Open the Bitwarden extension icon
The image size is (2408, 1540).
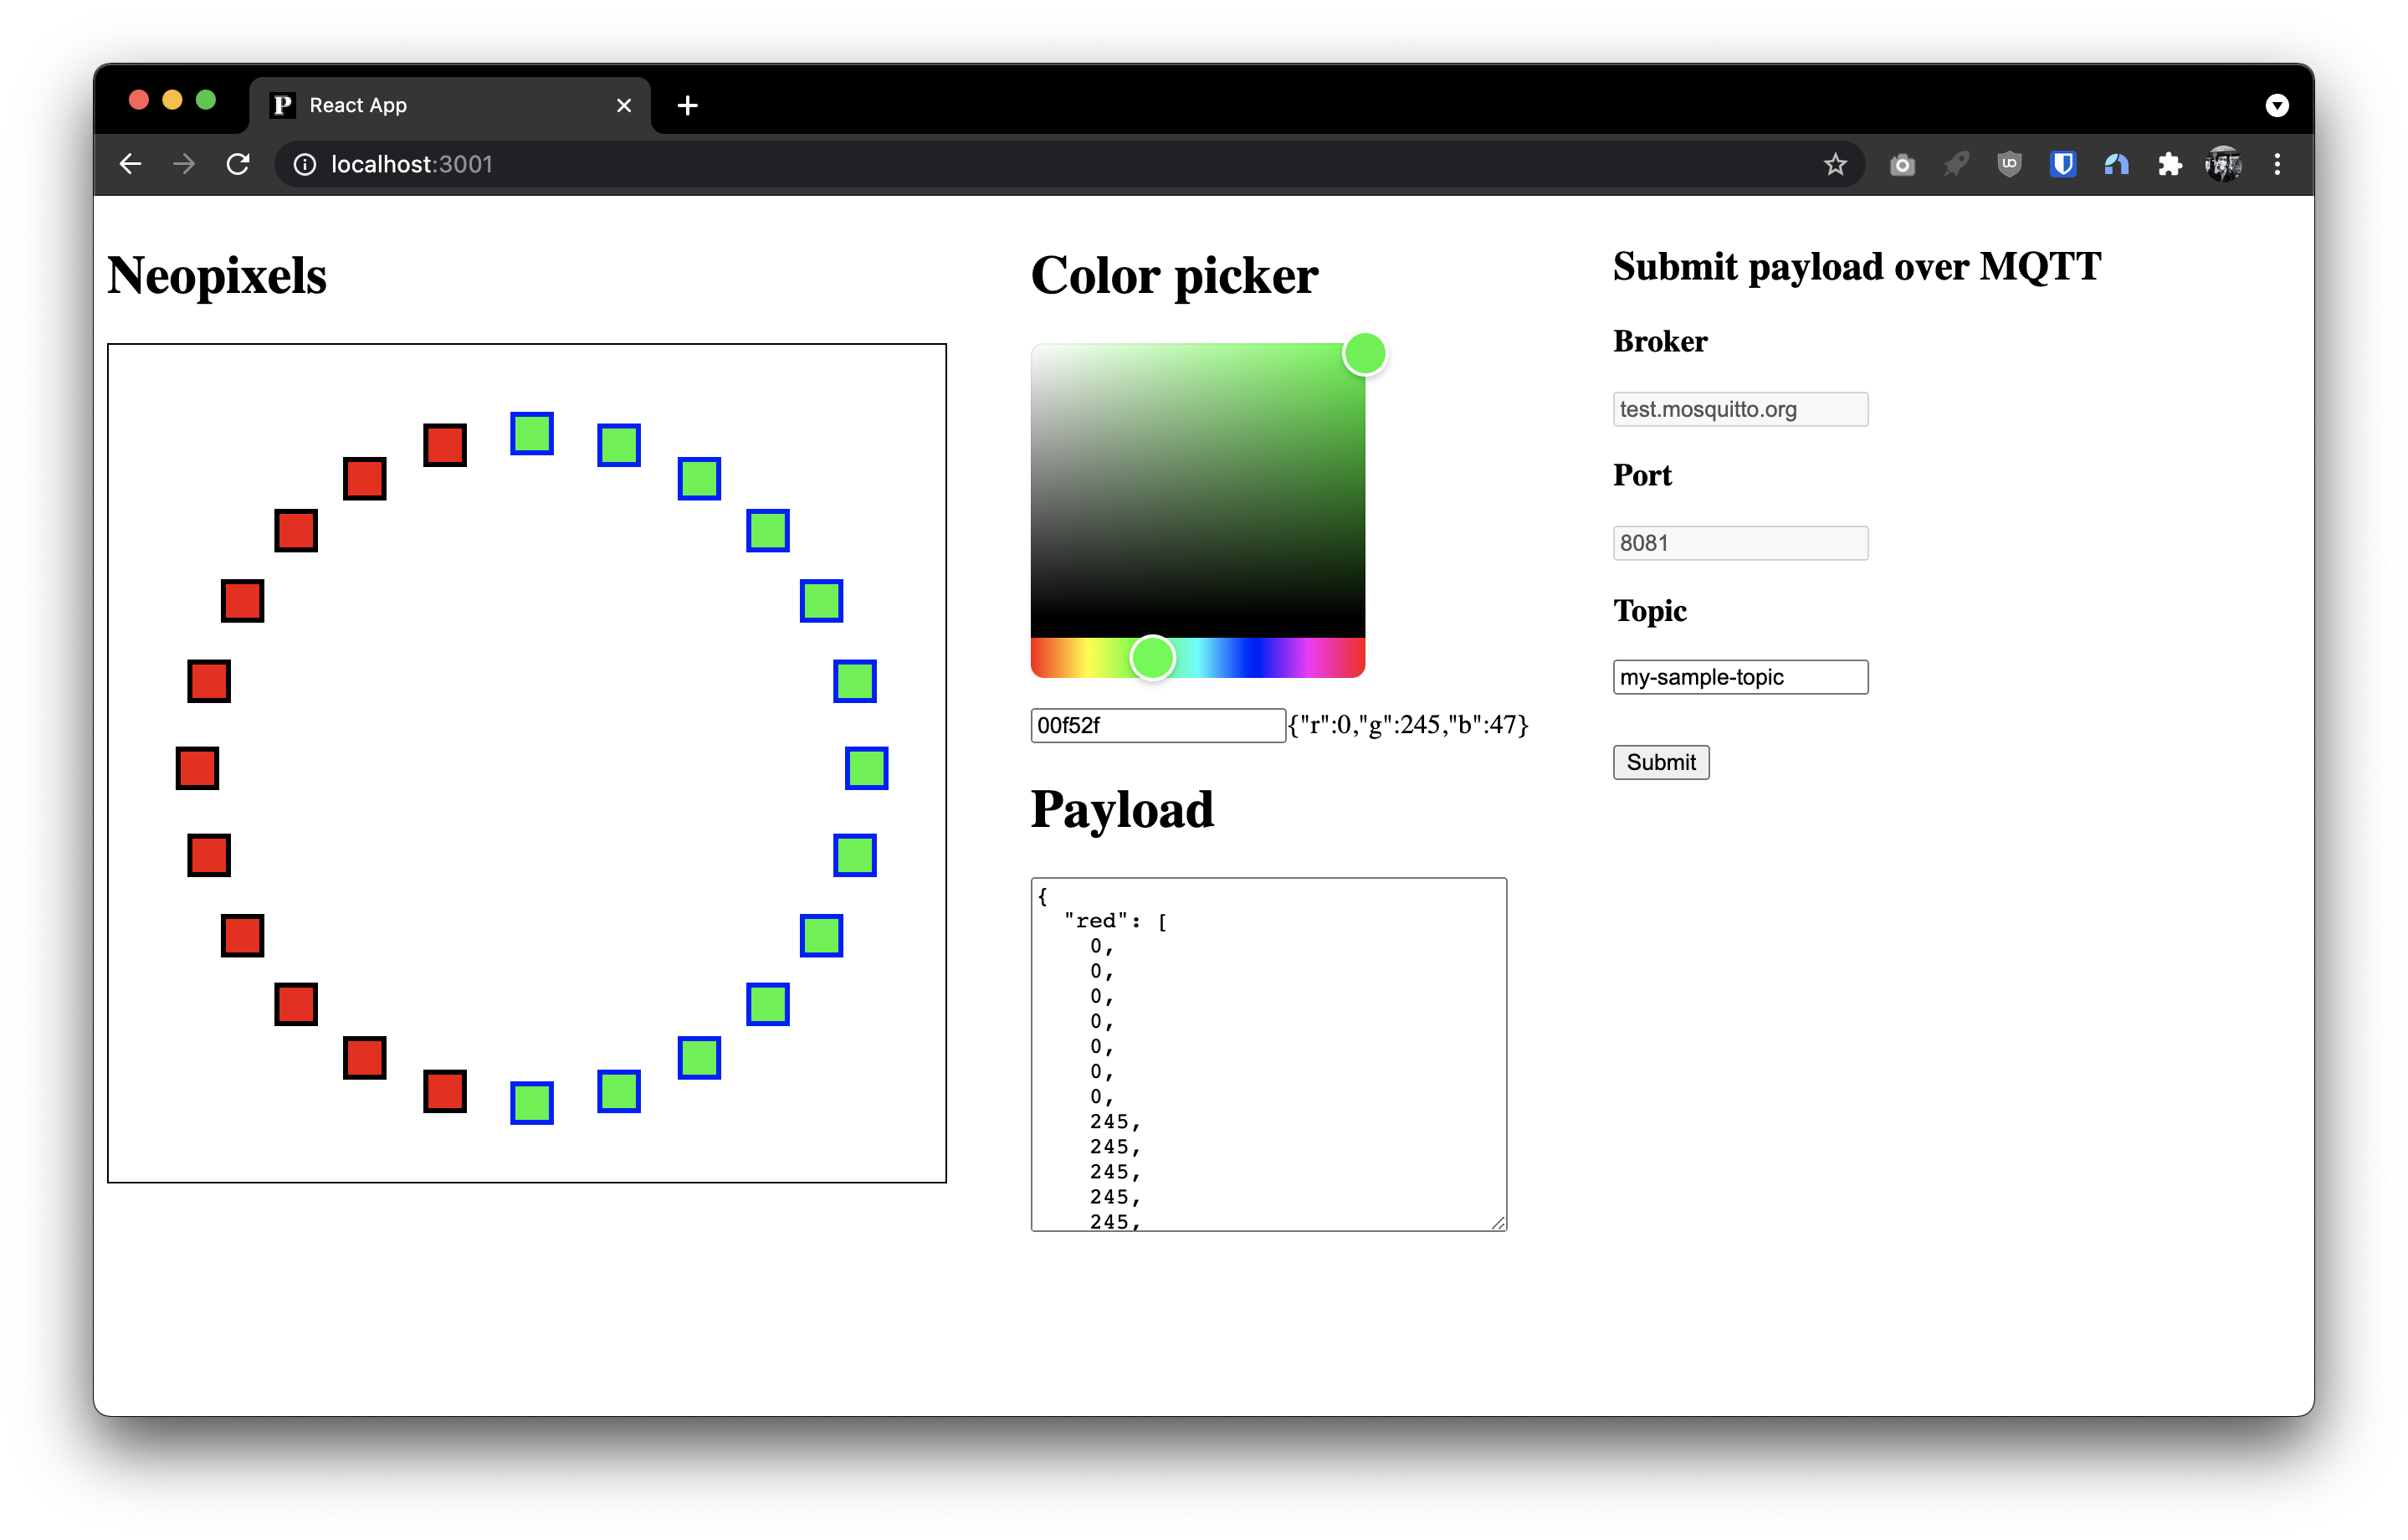(2062, 164)
